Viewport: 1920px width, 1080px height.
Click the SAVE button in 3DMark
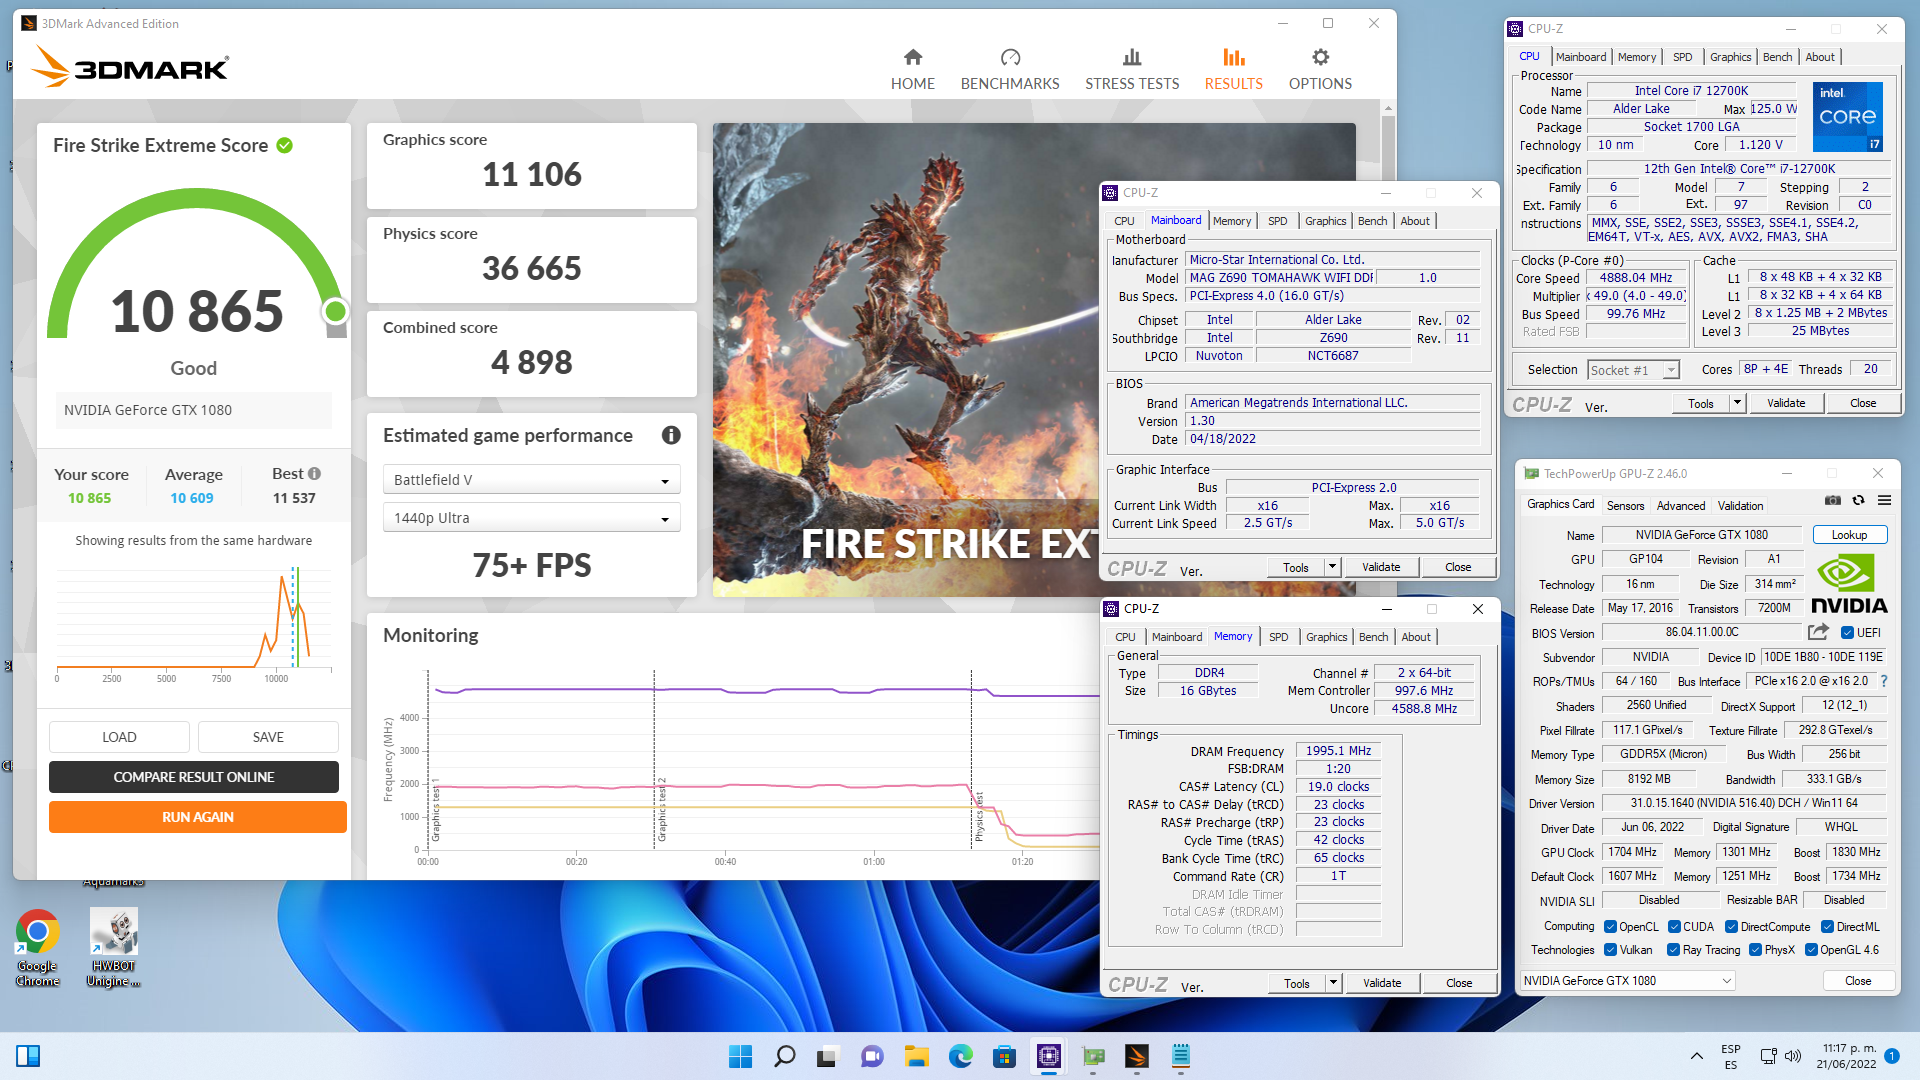click(268, 737)
